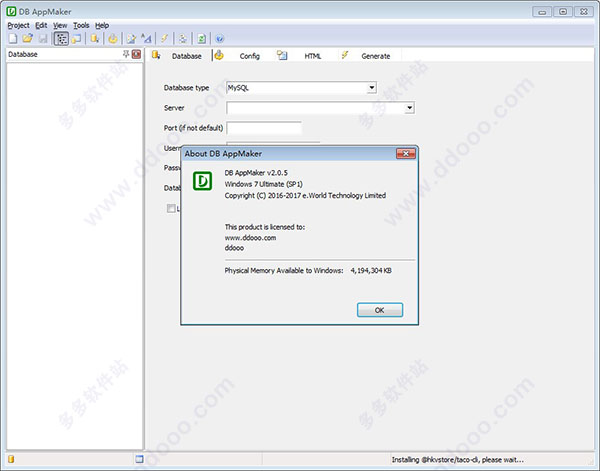Image resolution: width=600 pixels, height=471 pixels.
Task: Click the 'ddooo' licensee name line
Action: pyautogui.click(x=234, y=248)
